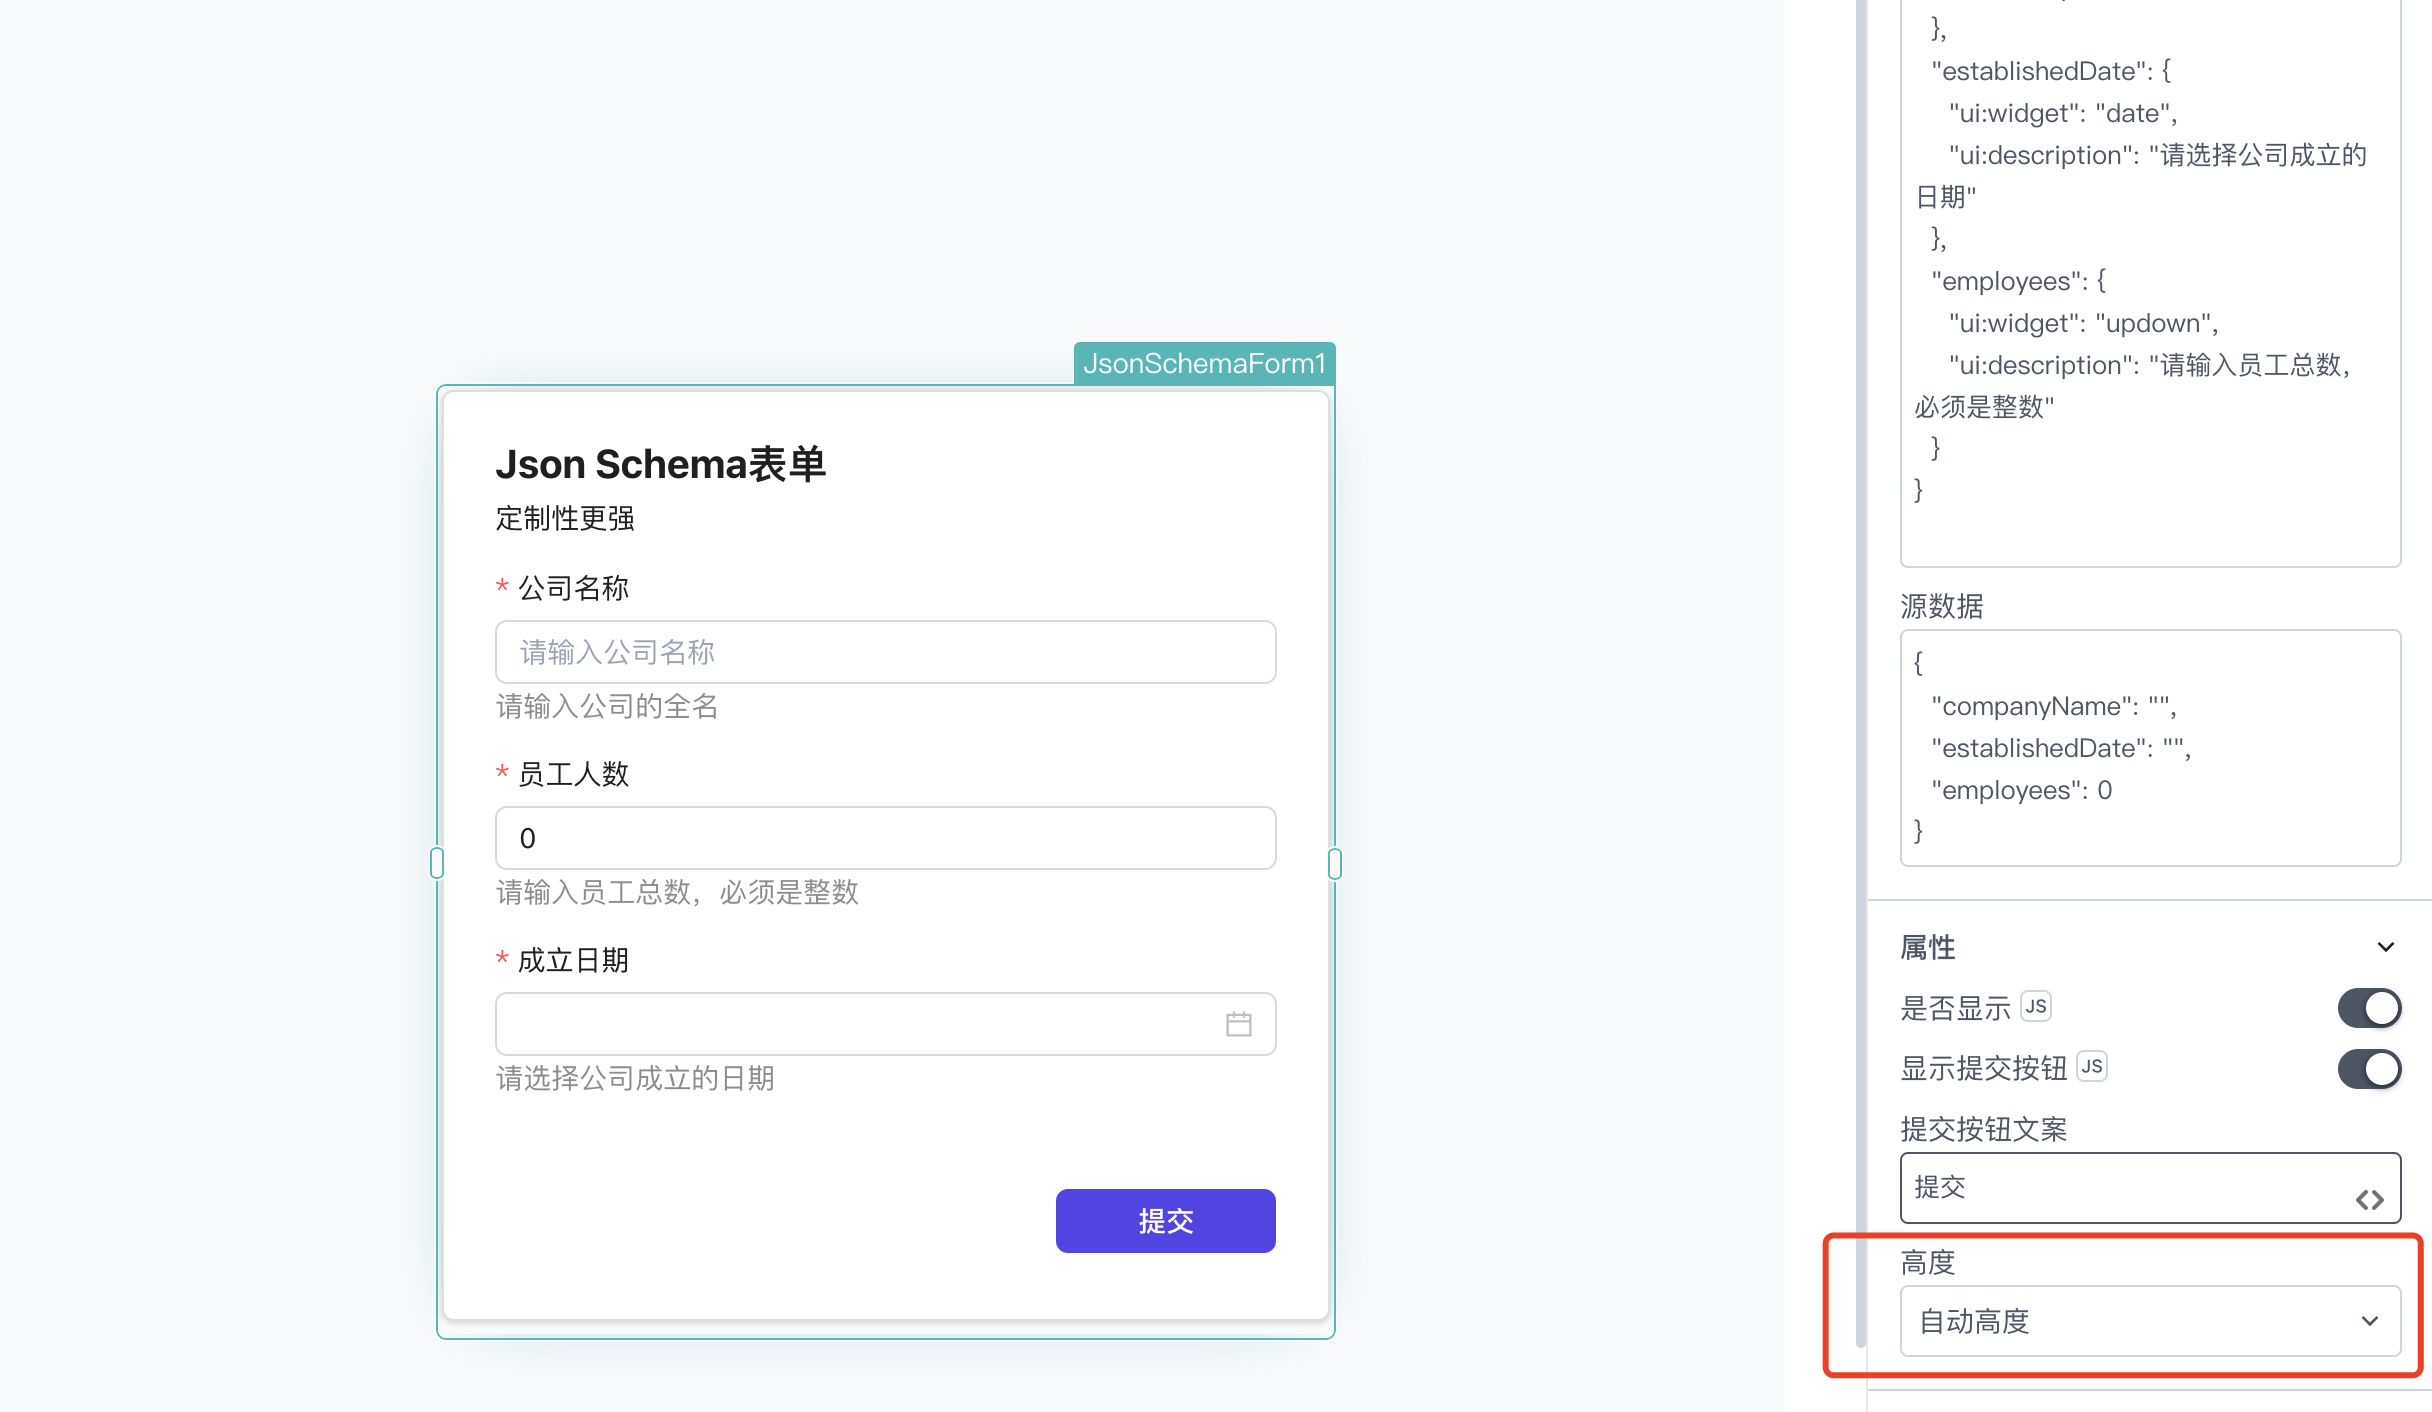Click the left resize handle of the form
The width and height of the screenshot is (2432, 1412).
pos(437,863)
